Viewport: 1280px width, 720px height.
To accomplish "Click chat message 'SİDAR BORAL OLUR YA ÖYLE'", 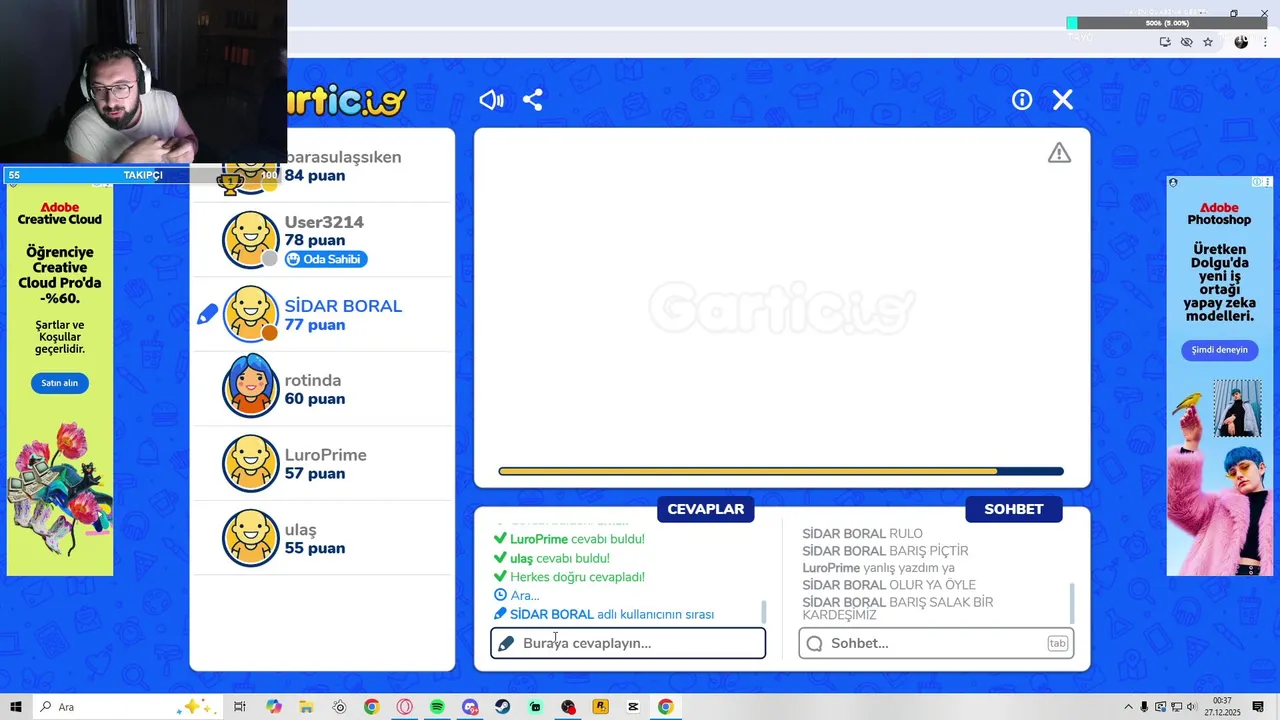I will pyautogui.click(x=889, y=585).
